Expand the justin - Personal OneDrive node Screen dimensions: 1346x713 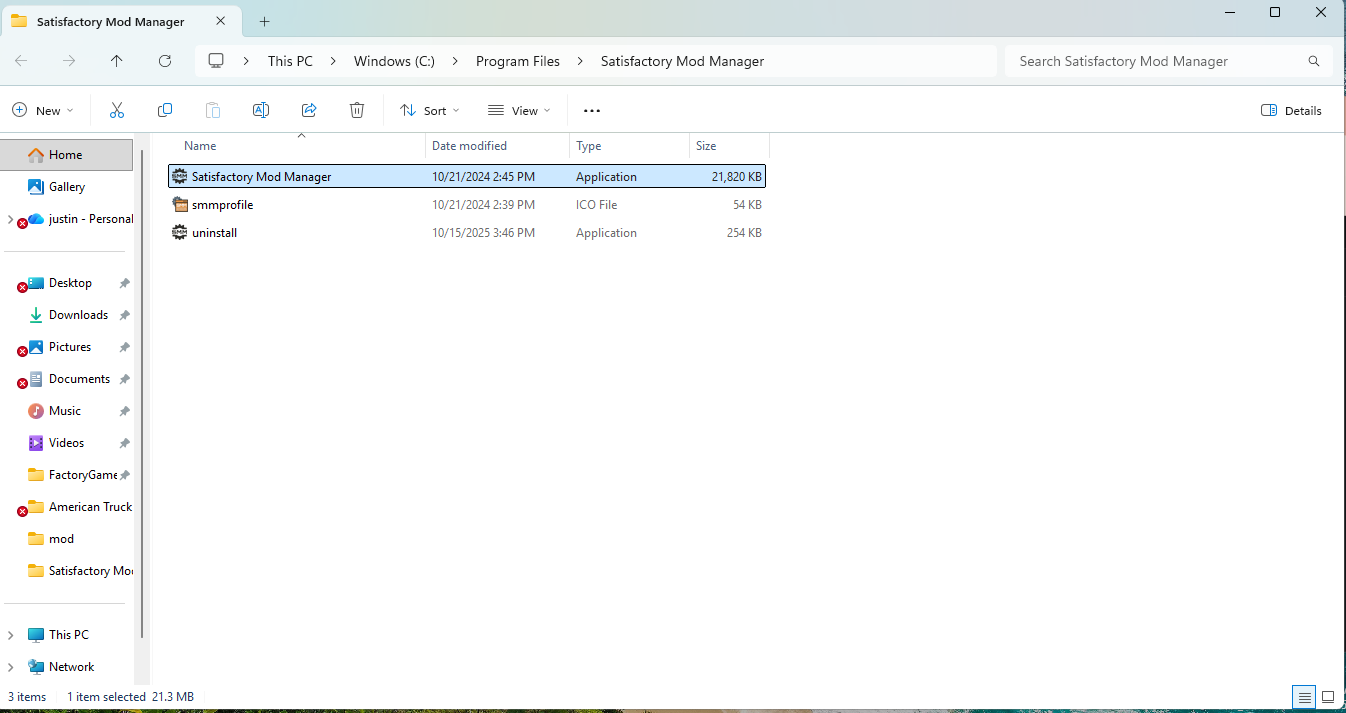10,219
